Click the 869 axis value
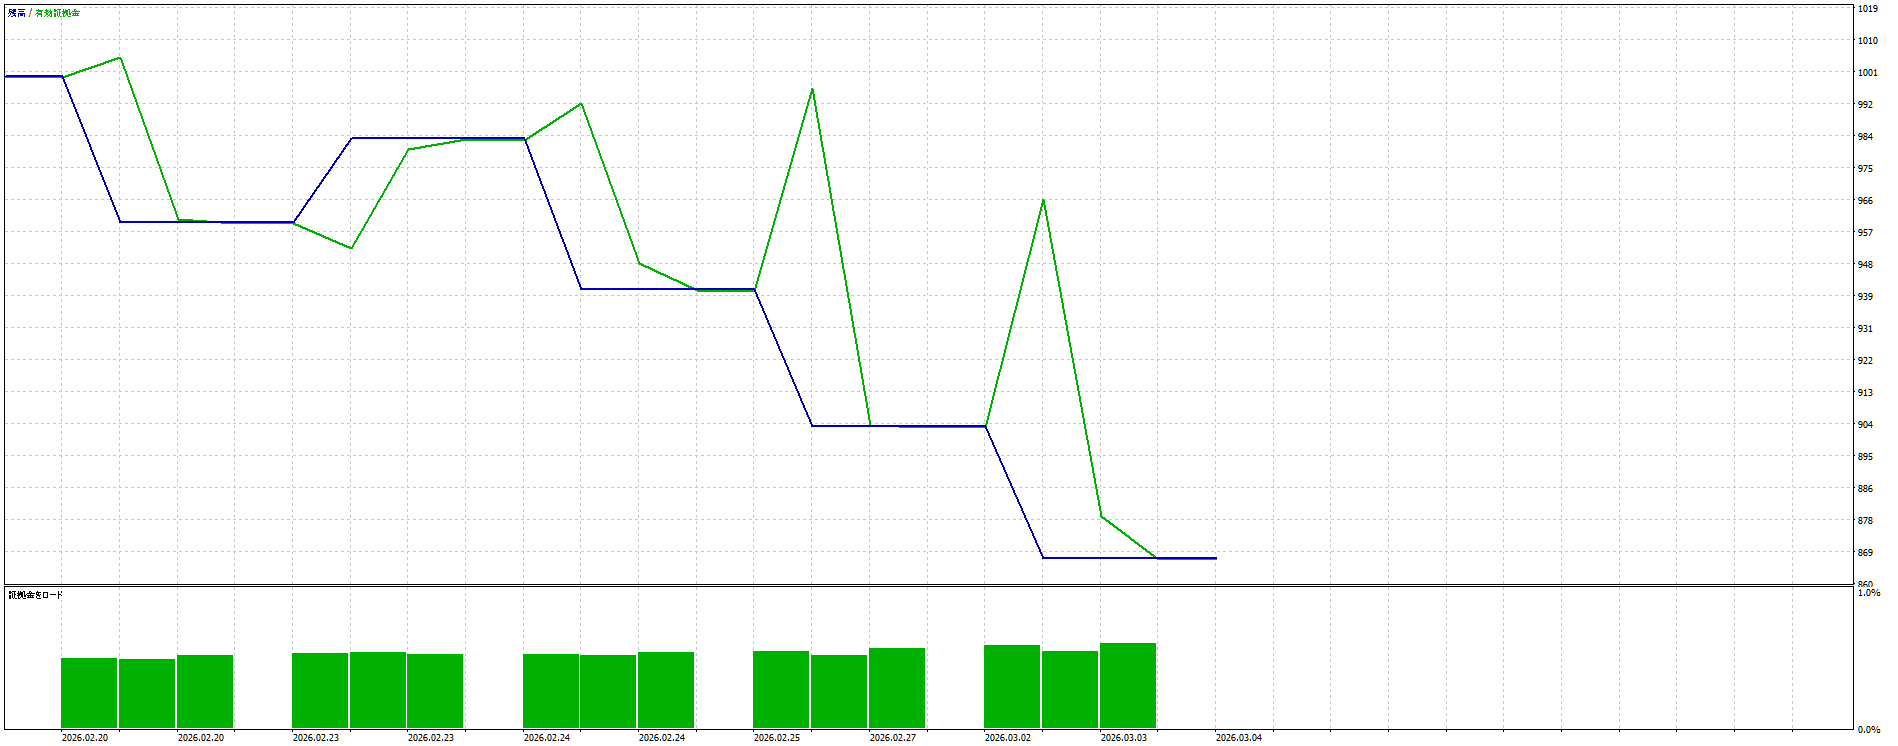The image size is (1898, 746). pos(1865,553)
